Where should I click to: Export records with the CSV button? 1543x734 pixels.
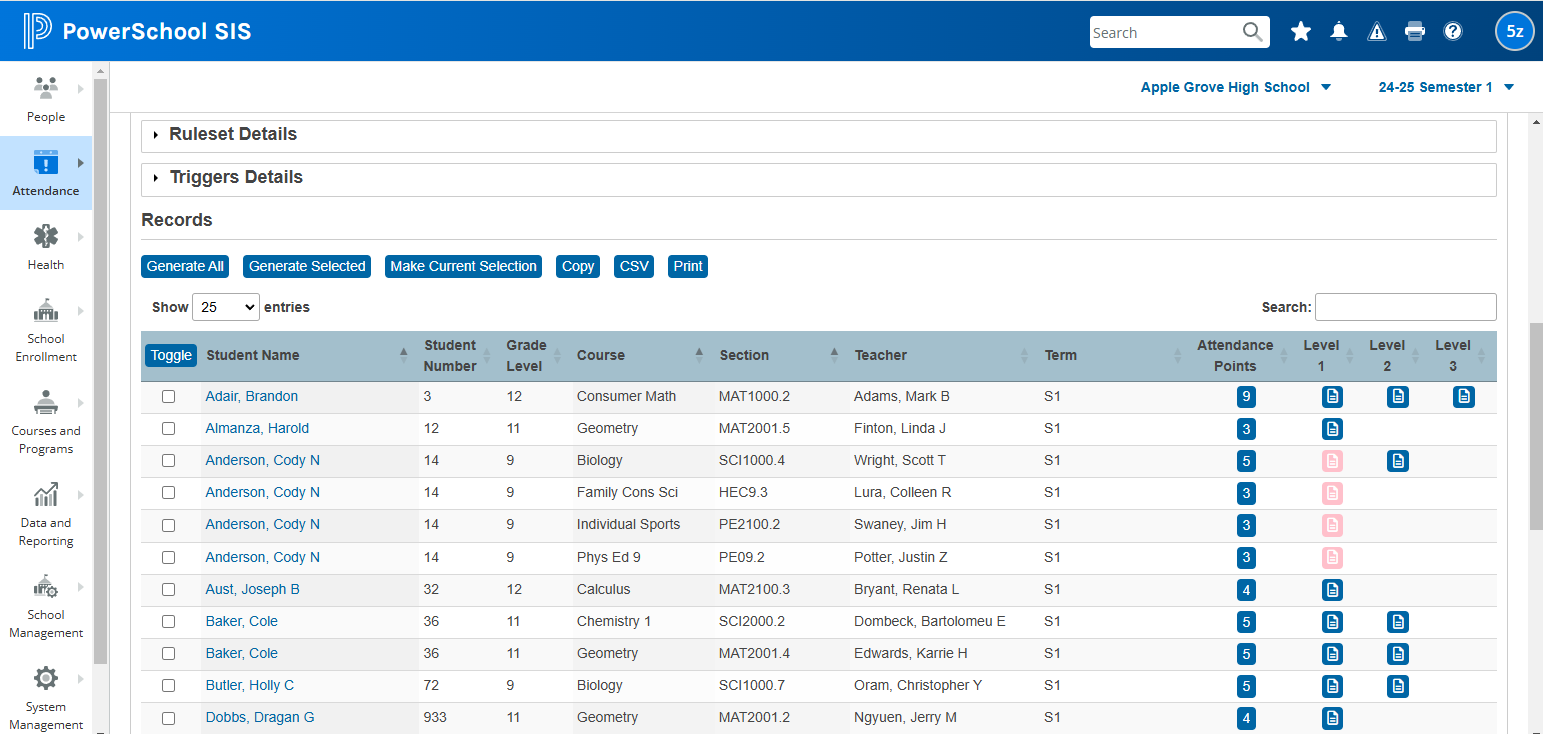634,266
